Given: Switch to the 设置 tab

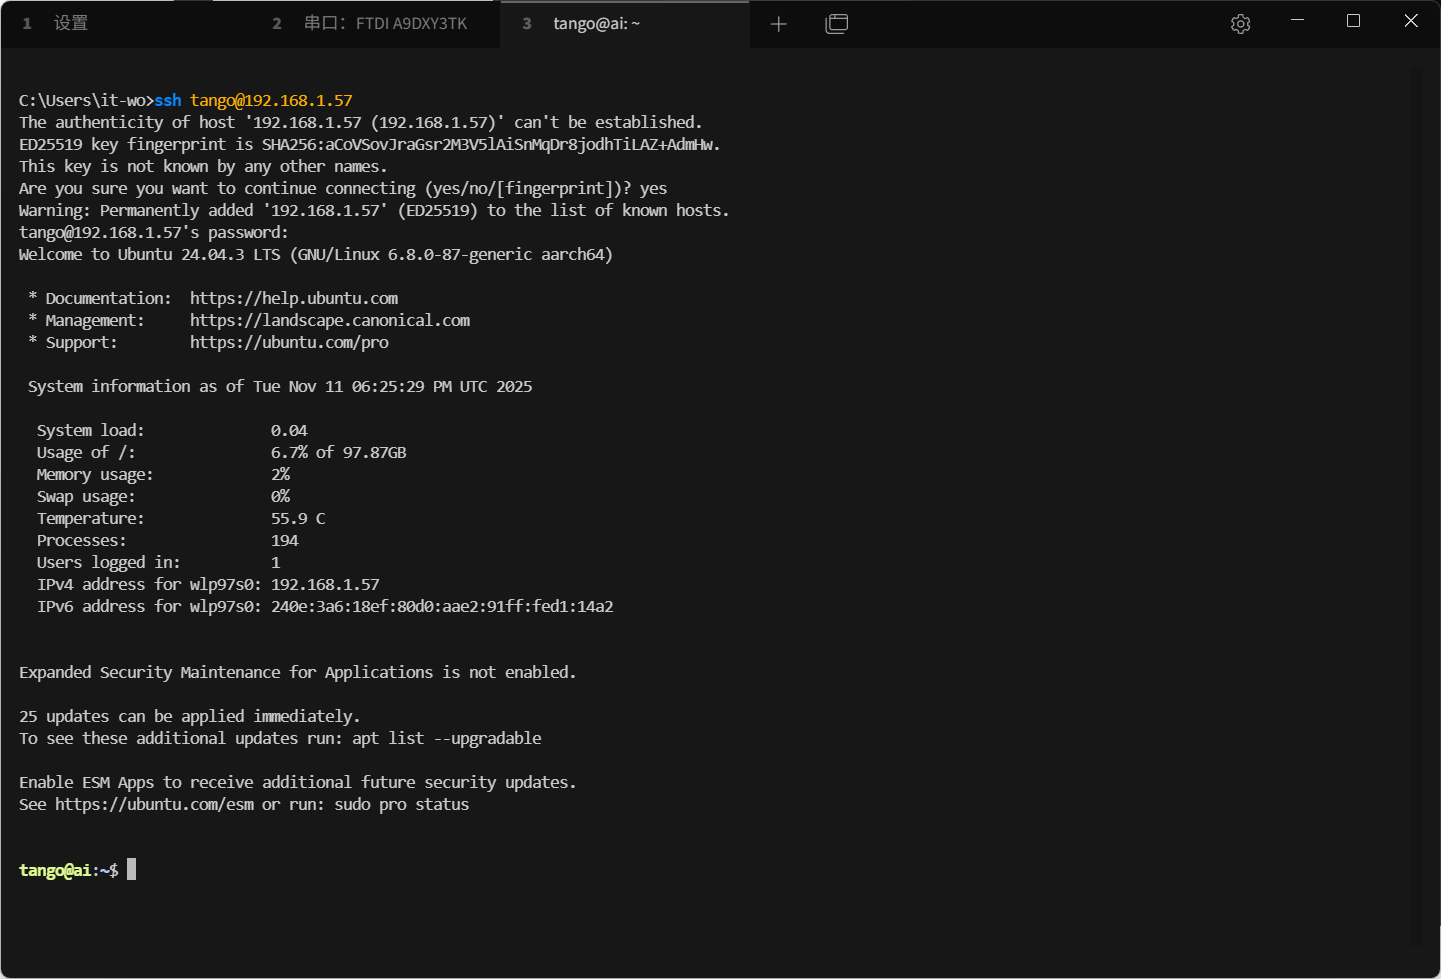Looking at the screenshot, I should pos(70,23).
